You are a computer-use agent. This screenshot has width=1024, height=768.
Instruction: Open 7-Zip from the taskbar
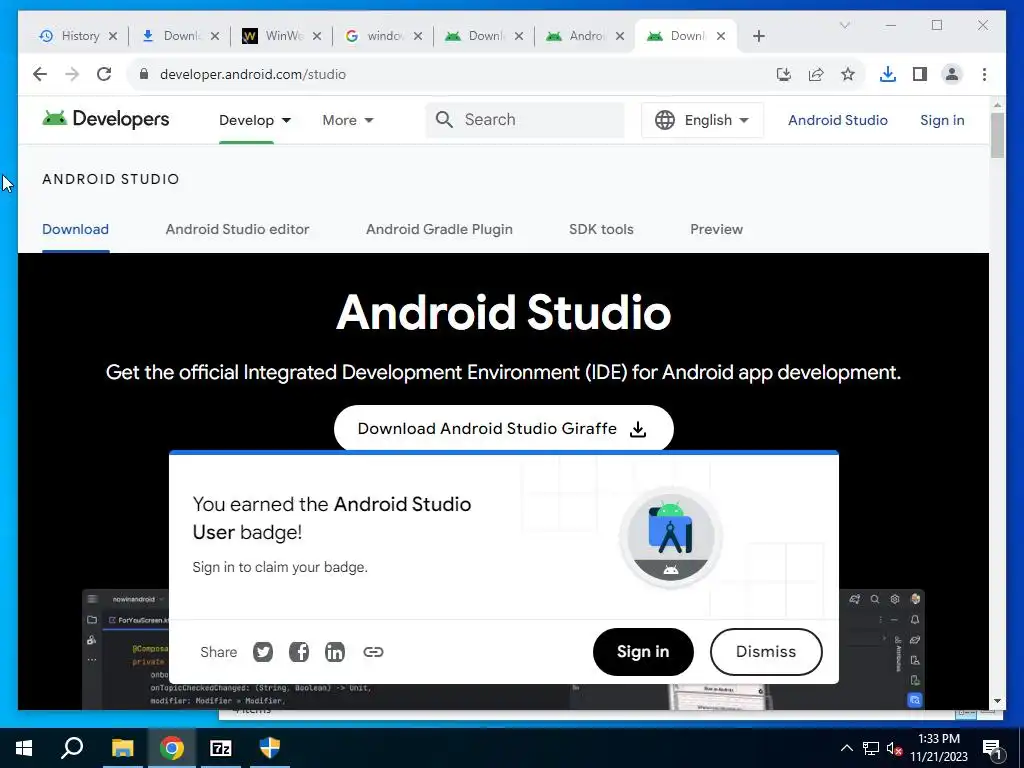point(221,748)
